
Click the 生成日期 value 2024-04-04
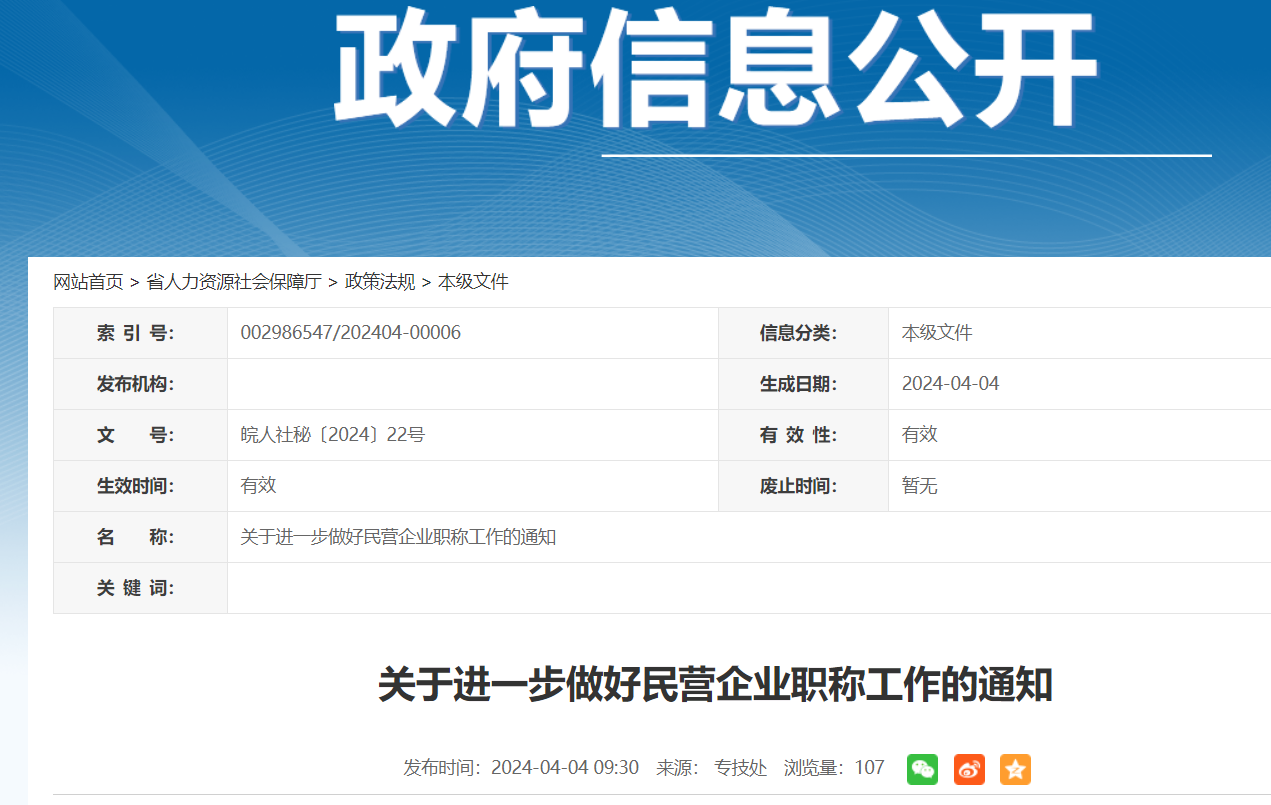tap(950, 384)
